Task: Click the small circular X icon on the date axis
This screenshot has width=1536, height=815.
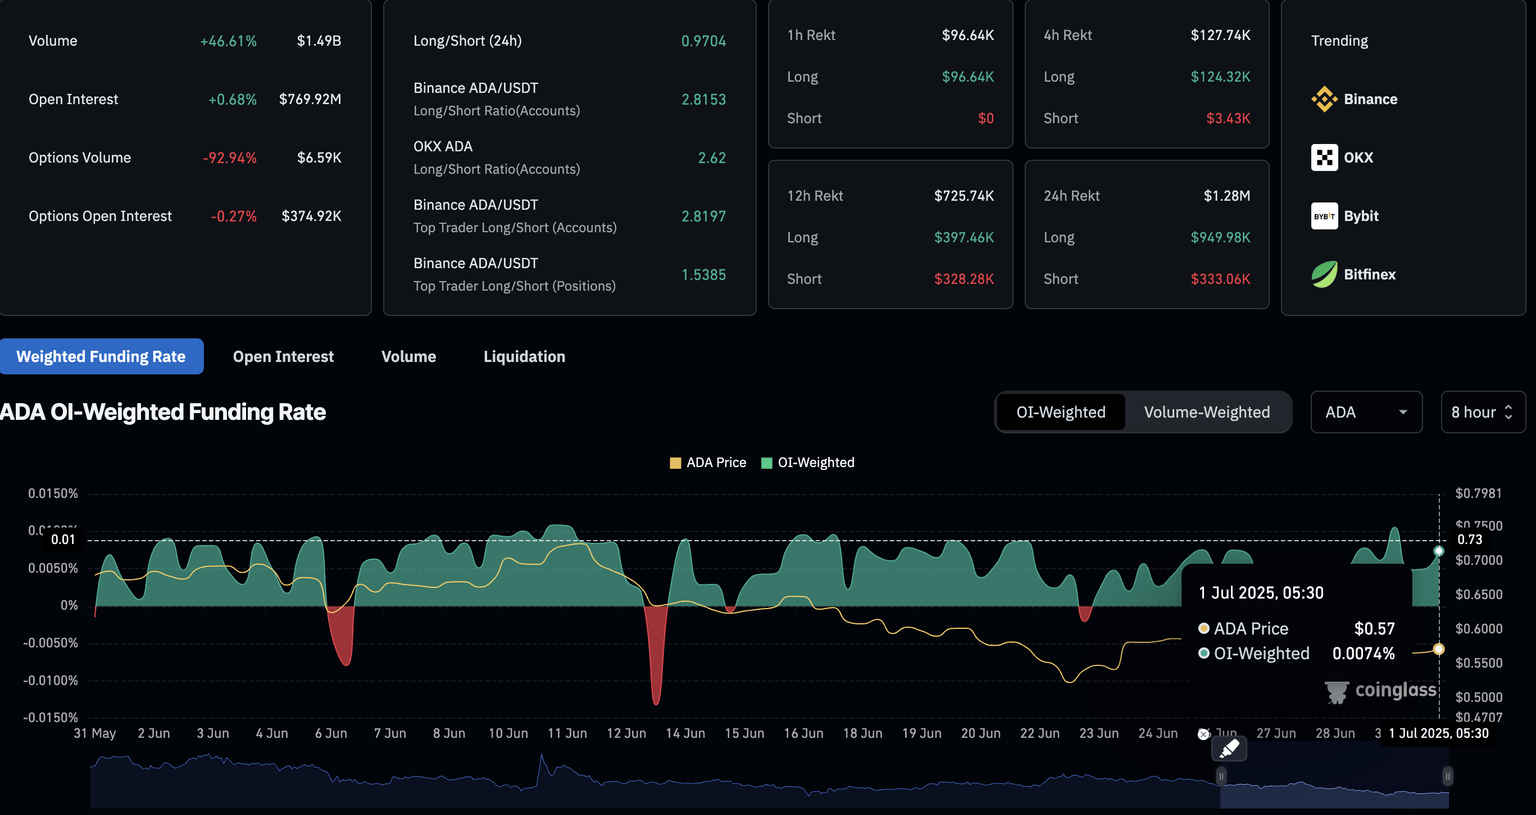Action: pos(1203,734)
